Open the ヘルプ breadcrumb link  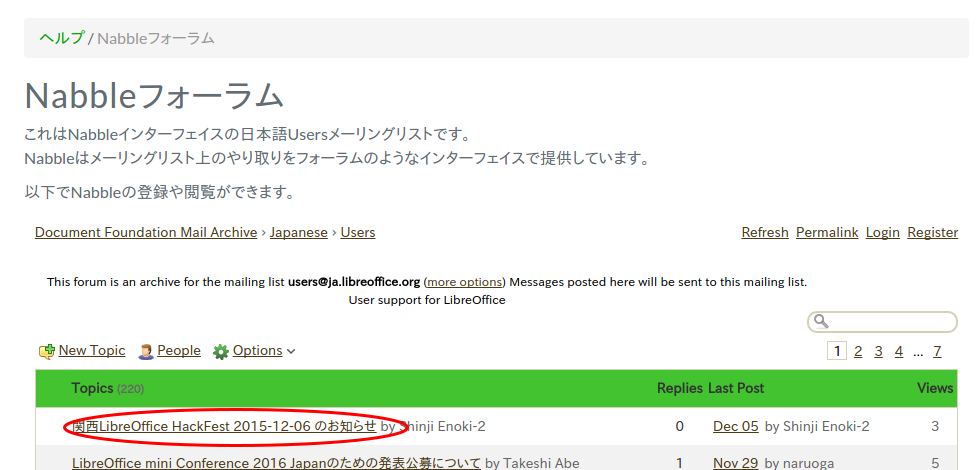click(61, 38)
